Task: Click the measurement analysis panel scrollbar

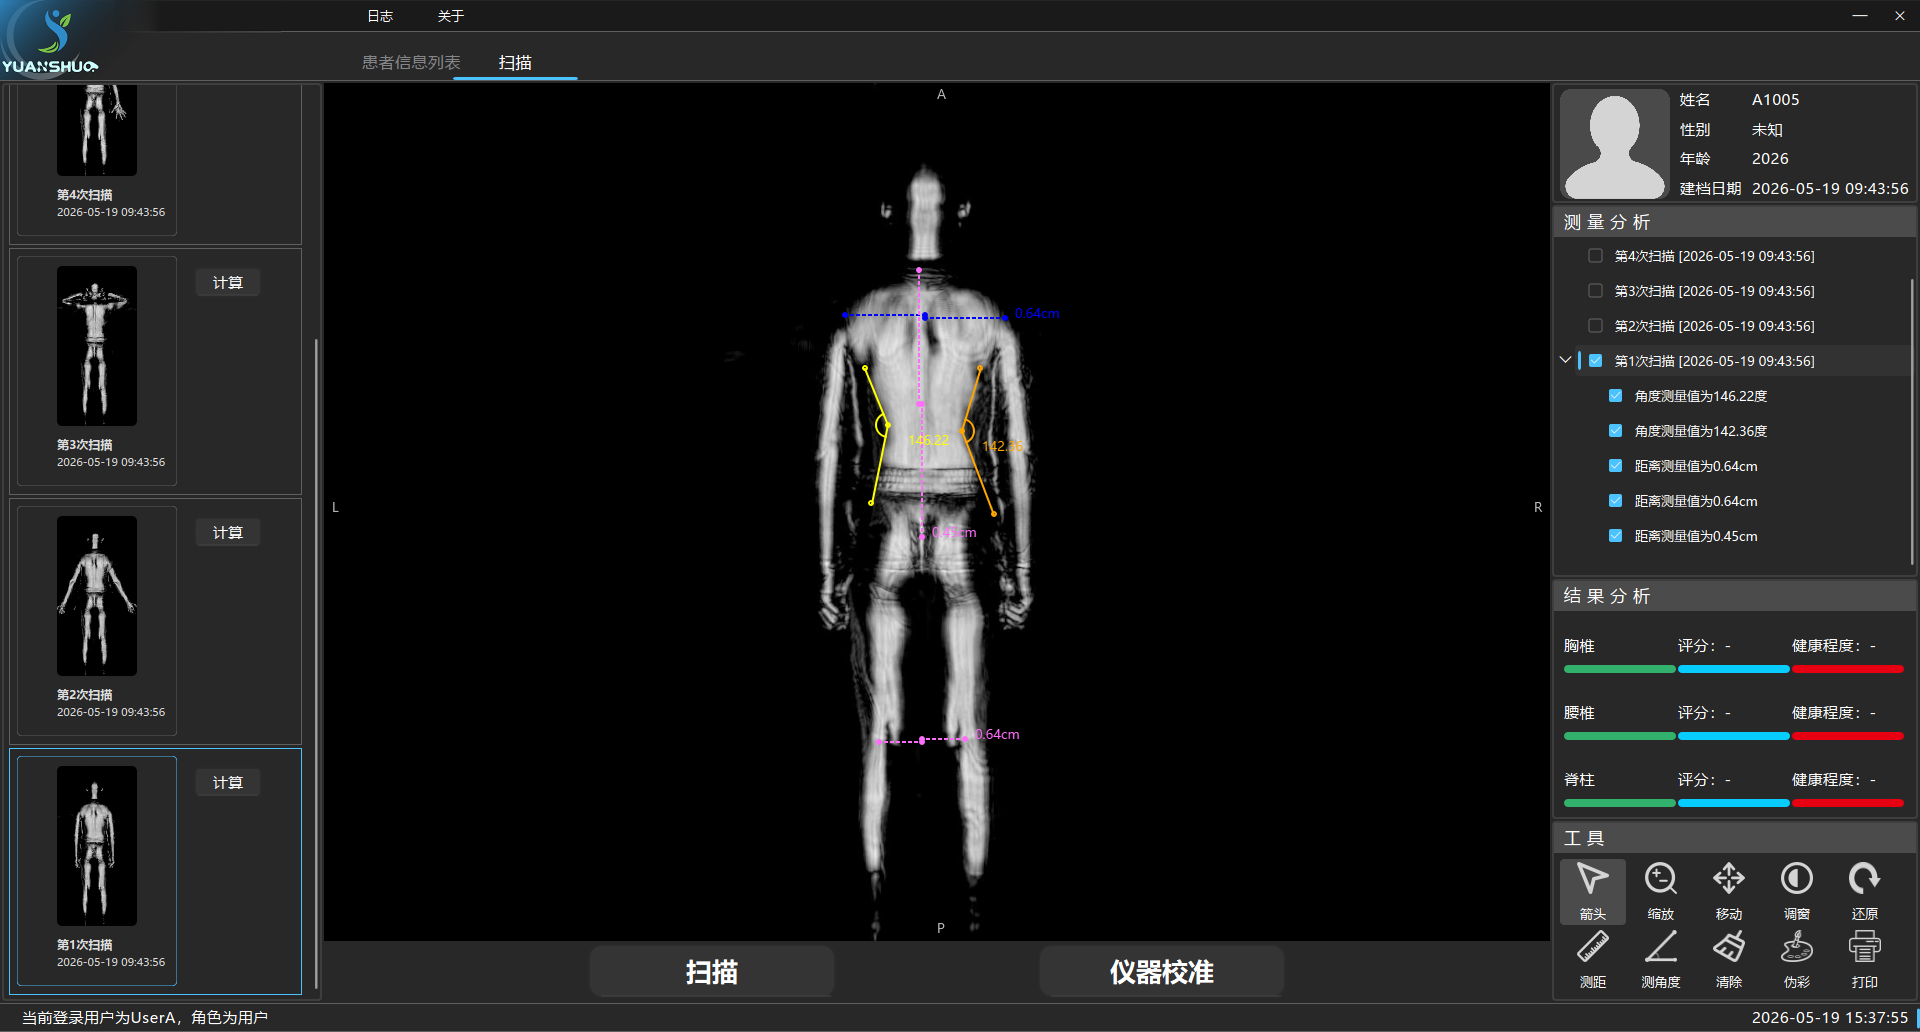Action: 1911,422
